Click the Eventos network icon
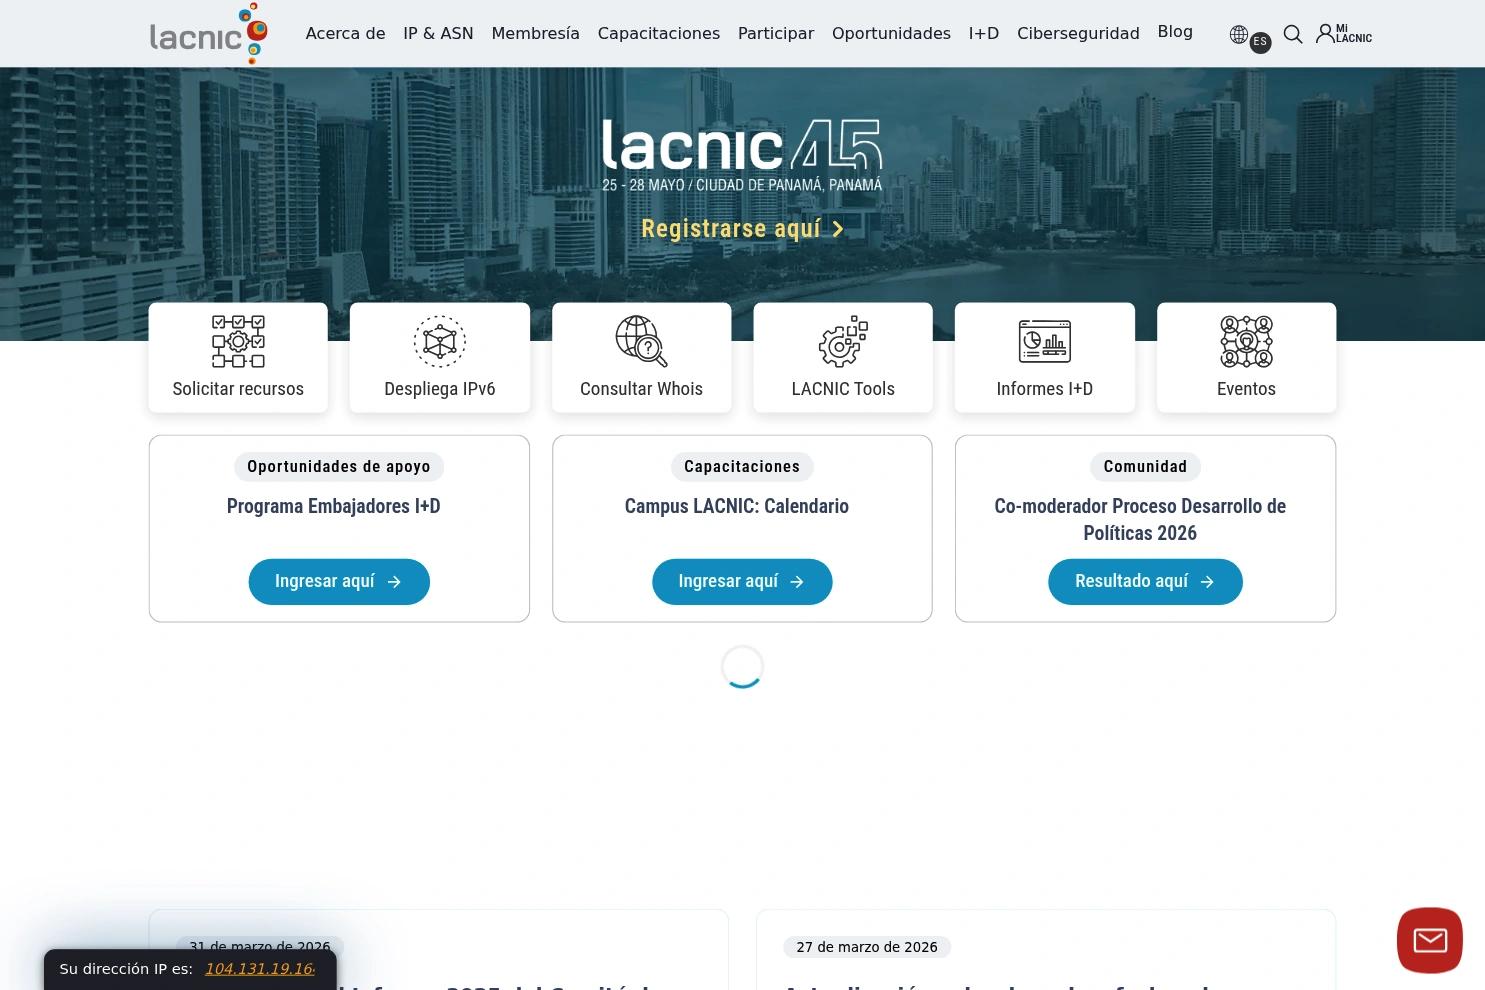This screenshot has width=1485, height=990. point(1246,342)
